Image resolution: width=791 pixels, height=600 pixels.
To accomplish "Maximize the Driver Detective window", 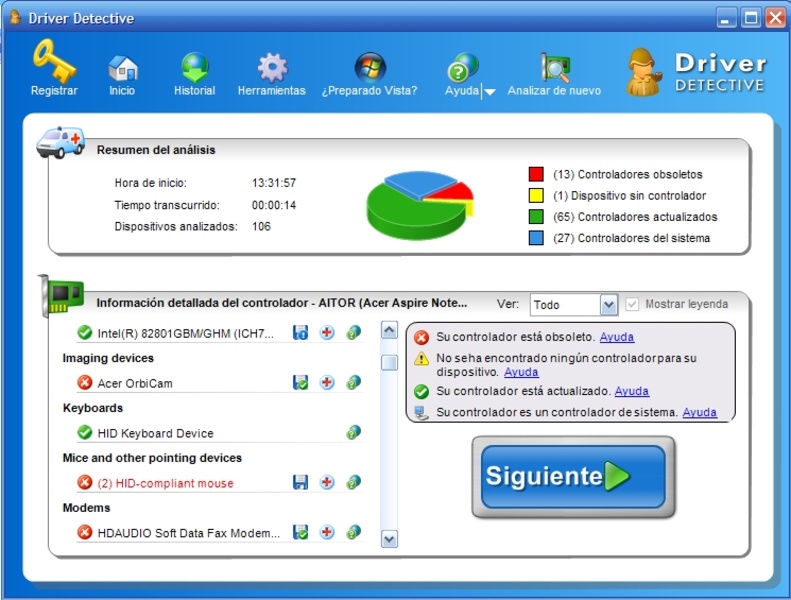I will pos(751,18).
